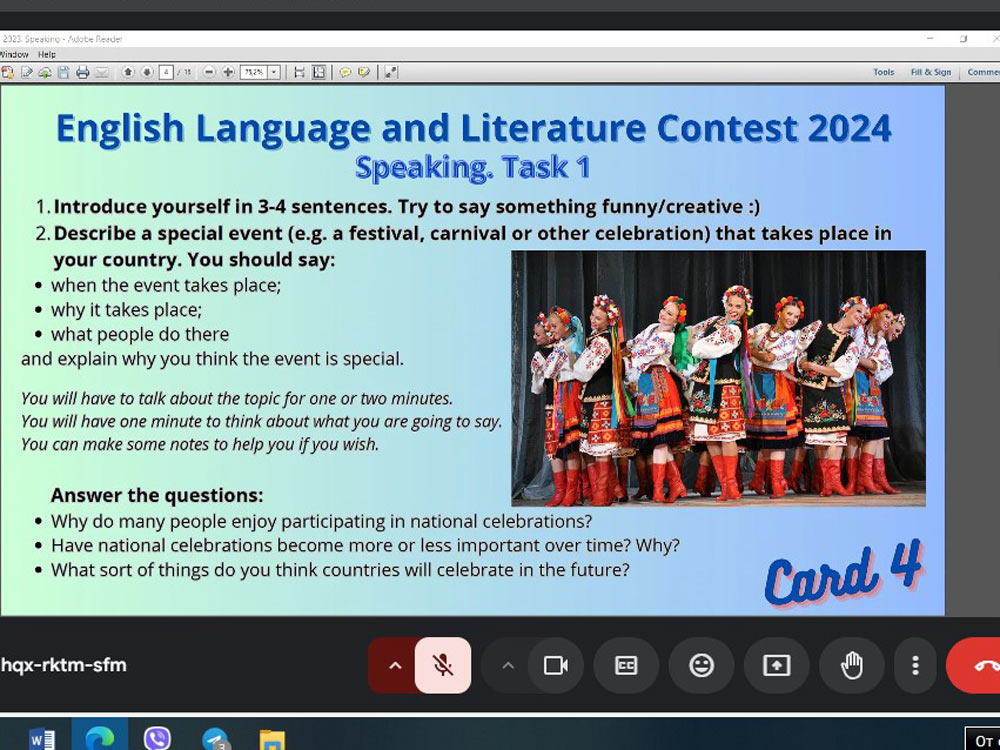Viewport: 1000px width, 750px height.
Task: Open the zoom percentage dropdown
Action: [x=274, y=72]
